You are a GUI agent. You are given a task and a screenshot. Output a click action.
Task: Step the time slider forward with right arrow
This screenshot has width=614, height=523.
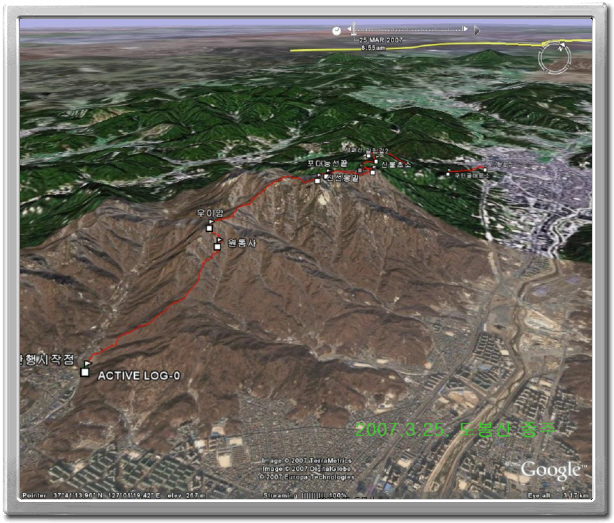(465, 29)
